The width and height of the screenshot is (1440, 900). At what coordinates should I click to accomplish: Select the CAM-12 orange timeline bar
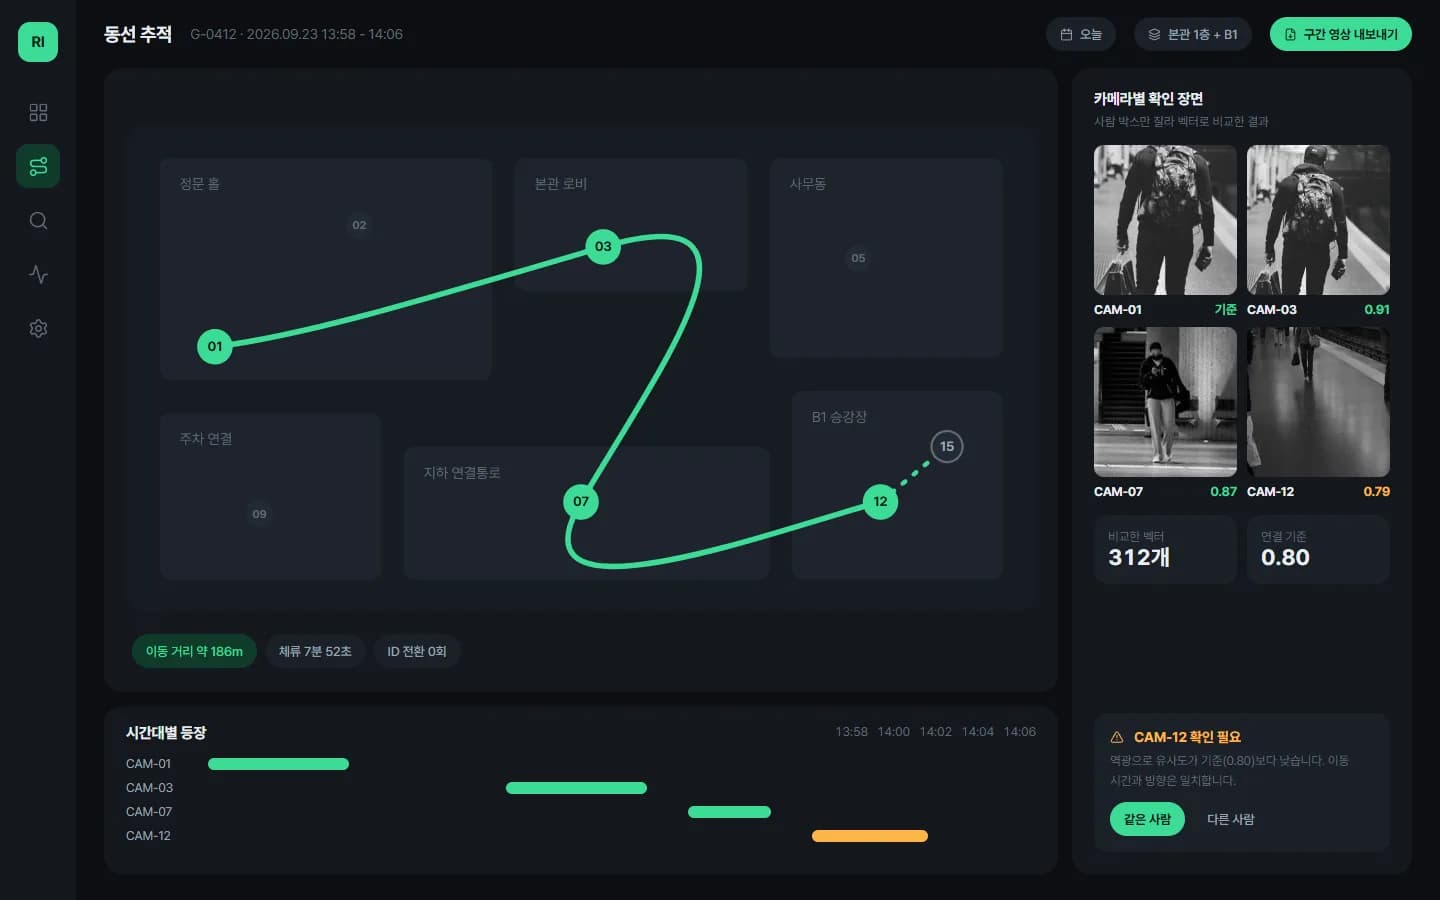coord(870,836)
